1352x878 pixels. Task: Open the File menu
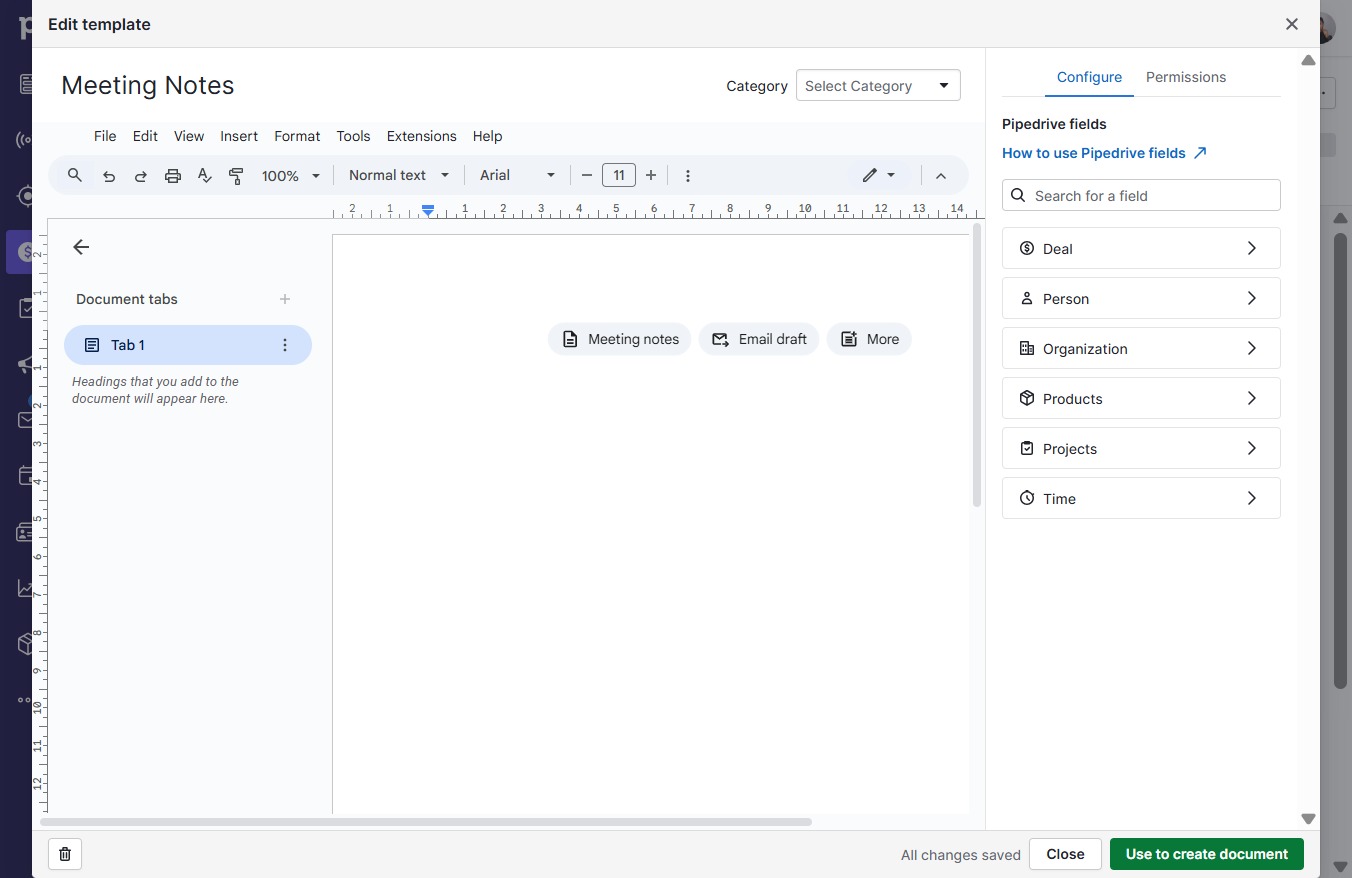pos(105,136)
